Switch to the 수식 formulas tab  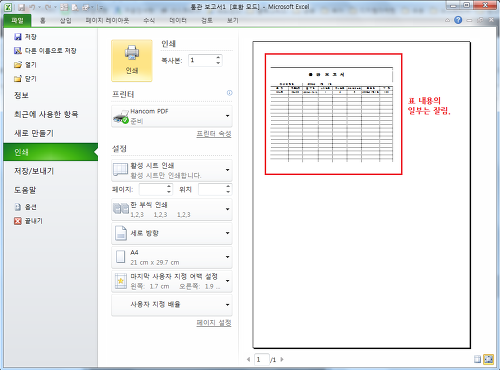point(149,21)
